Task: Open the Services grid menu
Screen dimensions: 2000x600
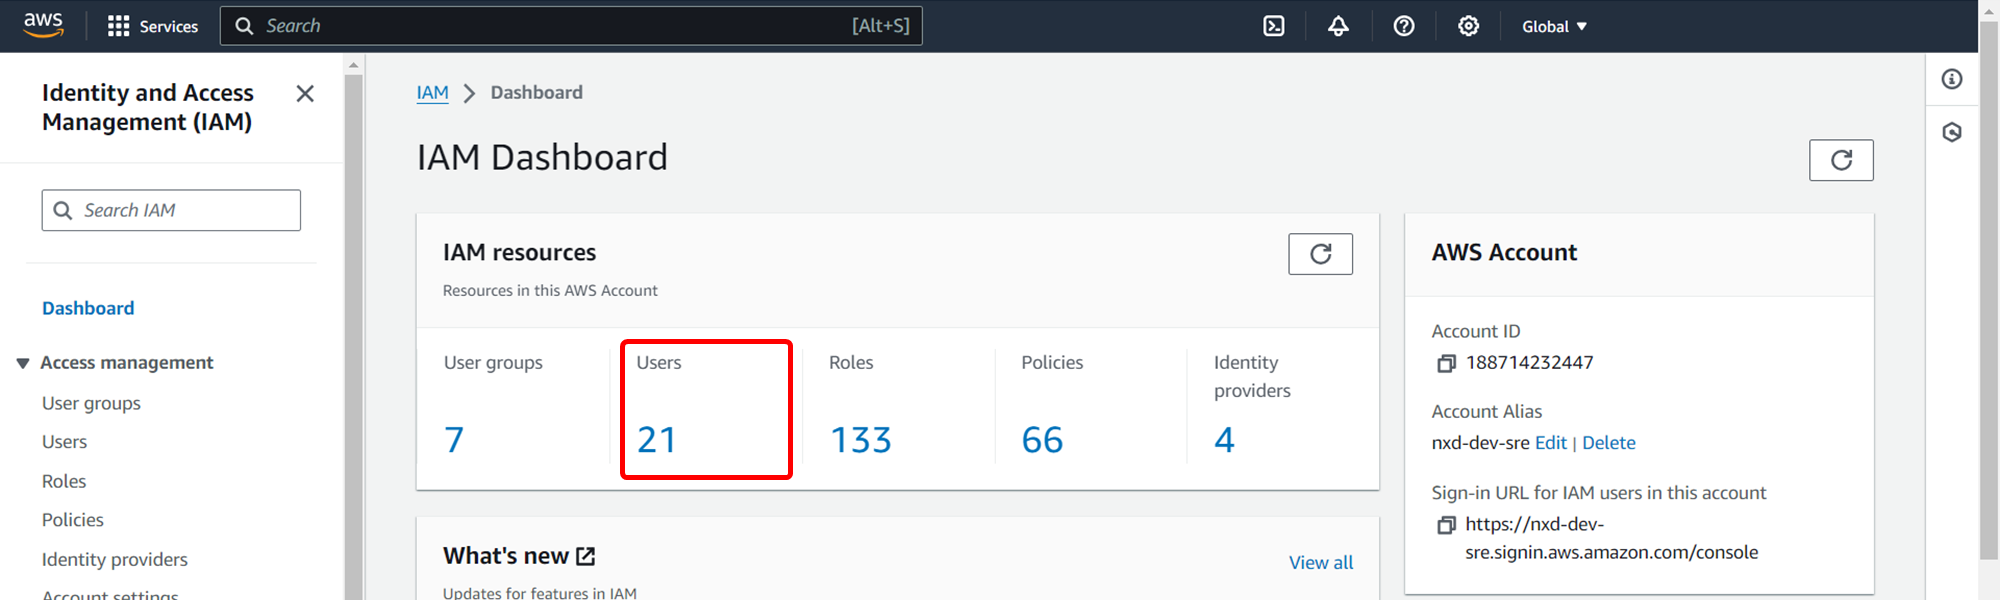Action: coord(153,26)
